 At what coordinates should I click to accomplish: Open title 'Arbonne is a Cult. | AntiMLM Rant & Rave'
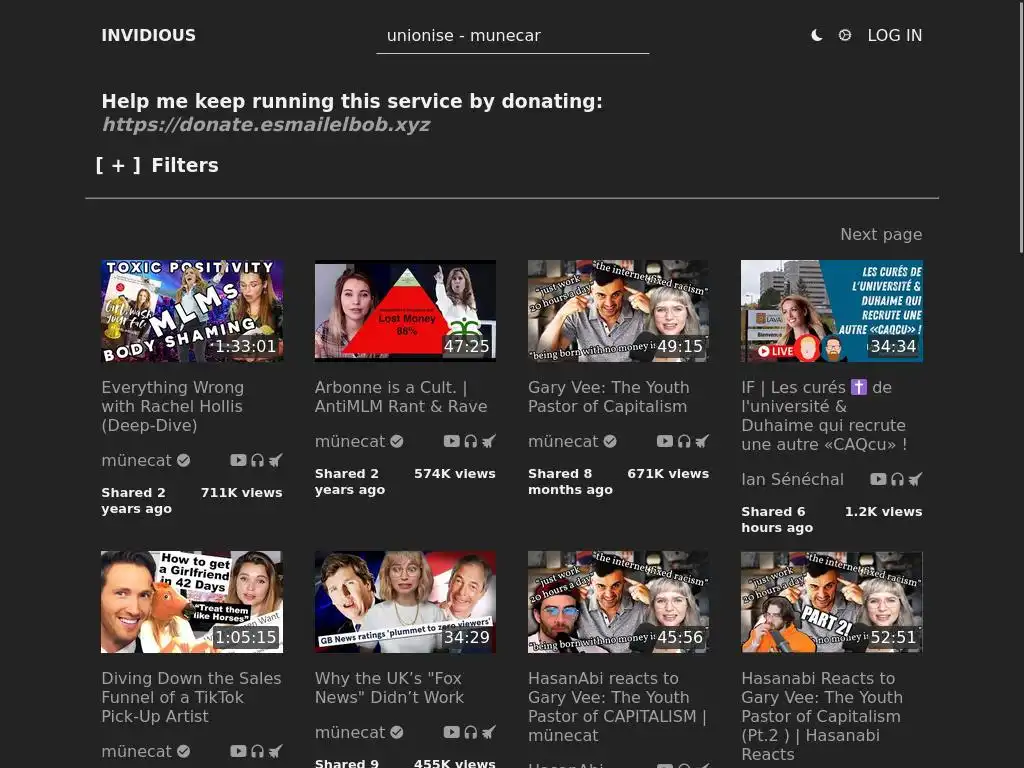pos(401,397)
